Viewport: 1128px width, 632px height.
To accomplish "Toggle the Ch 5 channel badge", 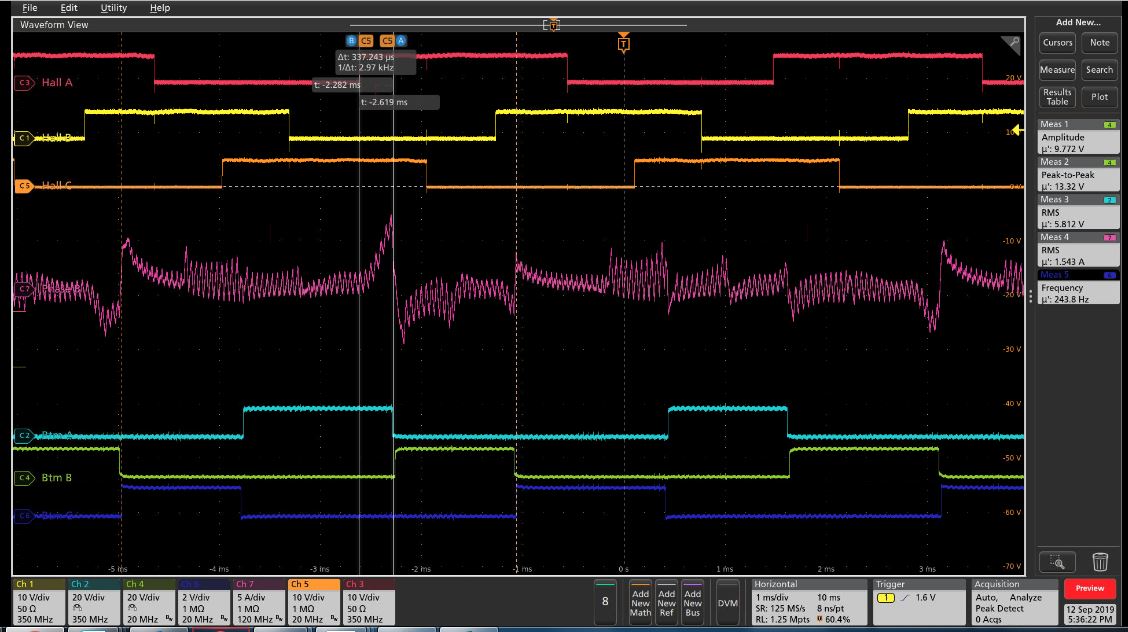I will pyautogui.click(x=313, y=603).
